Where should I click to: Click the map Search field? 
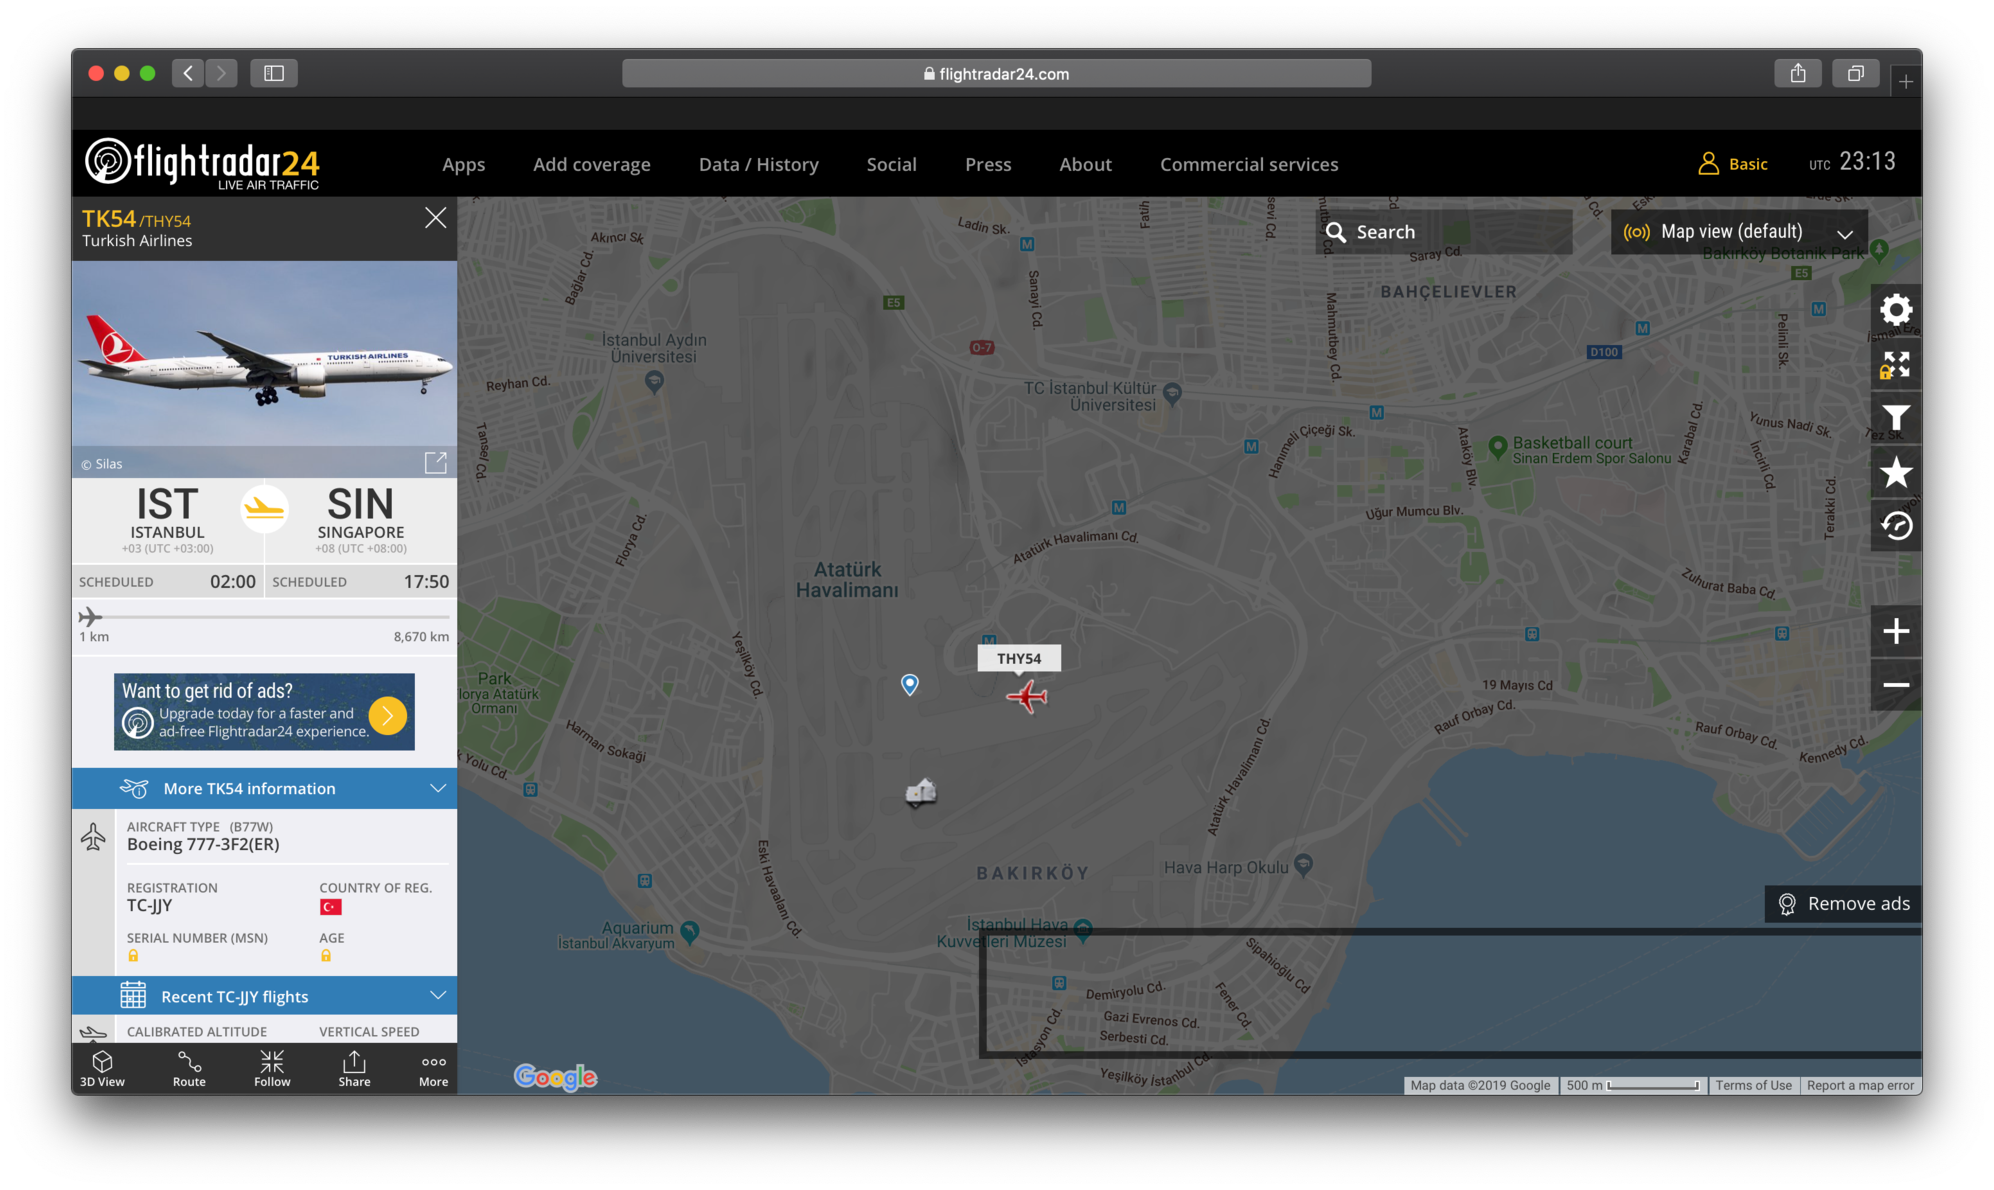[1444, 232]
